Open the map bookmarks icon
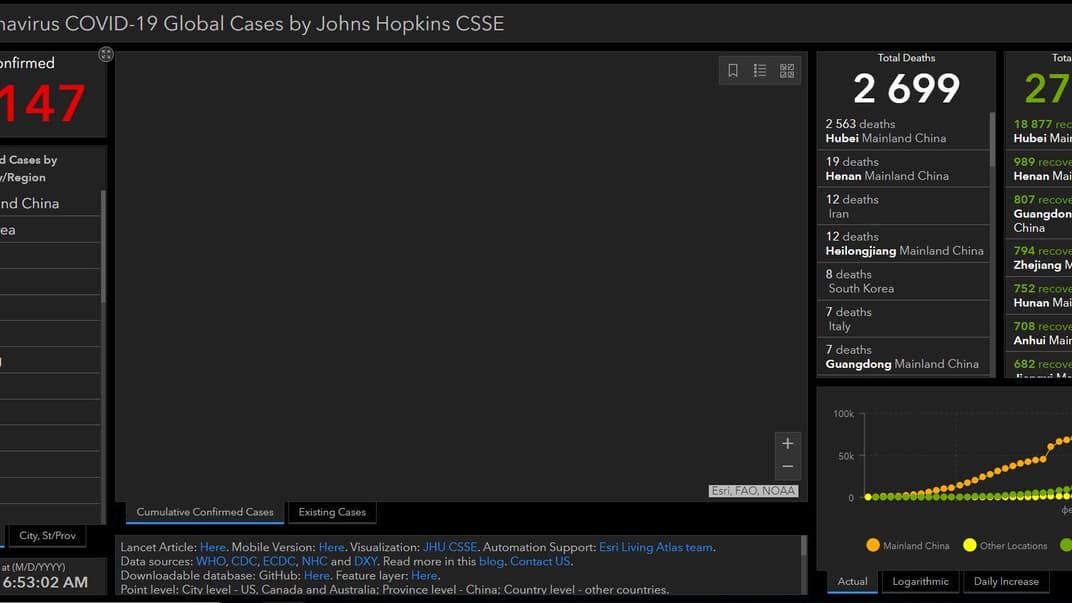This screenshot has width=1072, height=603. coord(733,70)
